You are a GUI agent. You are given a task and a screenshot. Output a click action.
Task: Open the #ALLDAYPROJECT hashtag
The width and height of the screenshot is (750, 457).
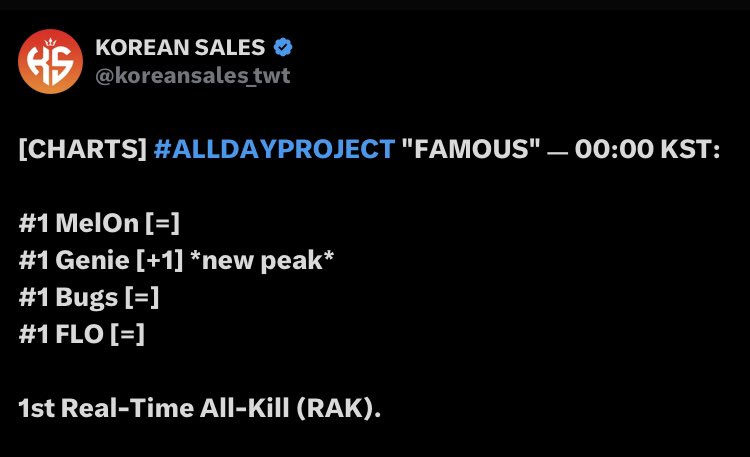[275, 149]
